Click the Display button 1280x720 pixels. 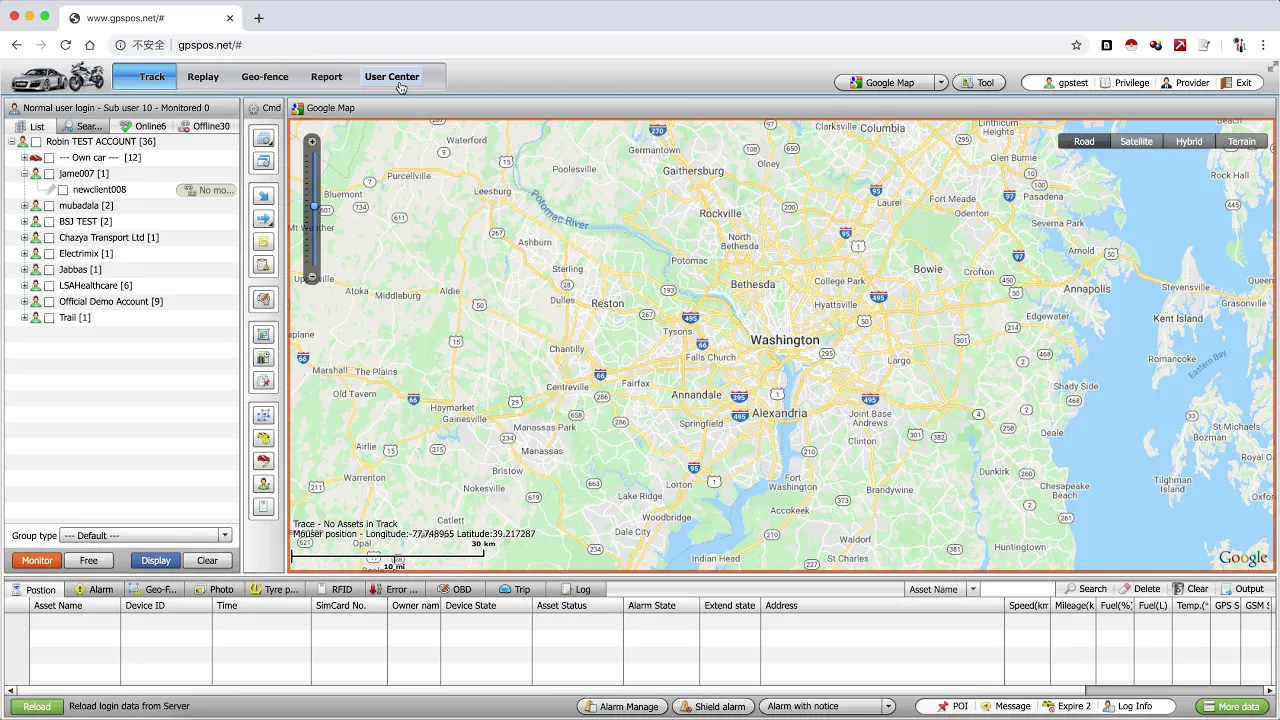156,561
